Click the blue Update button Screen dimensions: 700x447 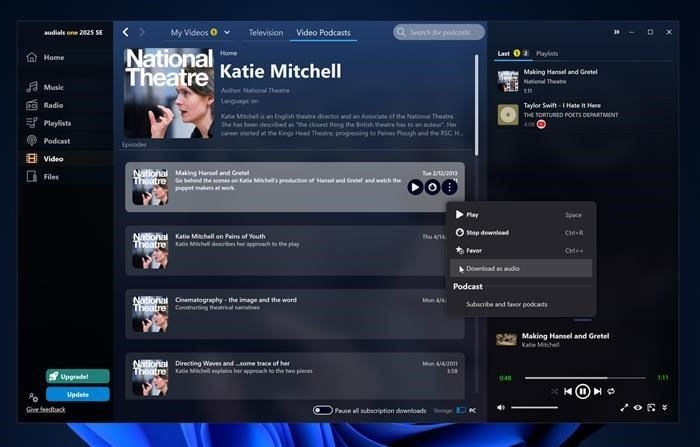pos(78,394)
